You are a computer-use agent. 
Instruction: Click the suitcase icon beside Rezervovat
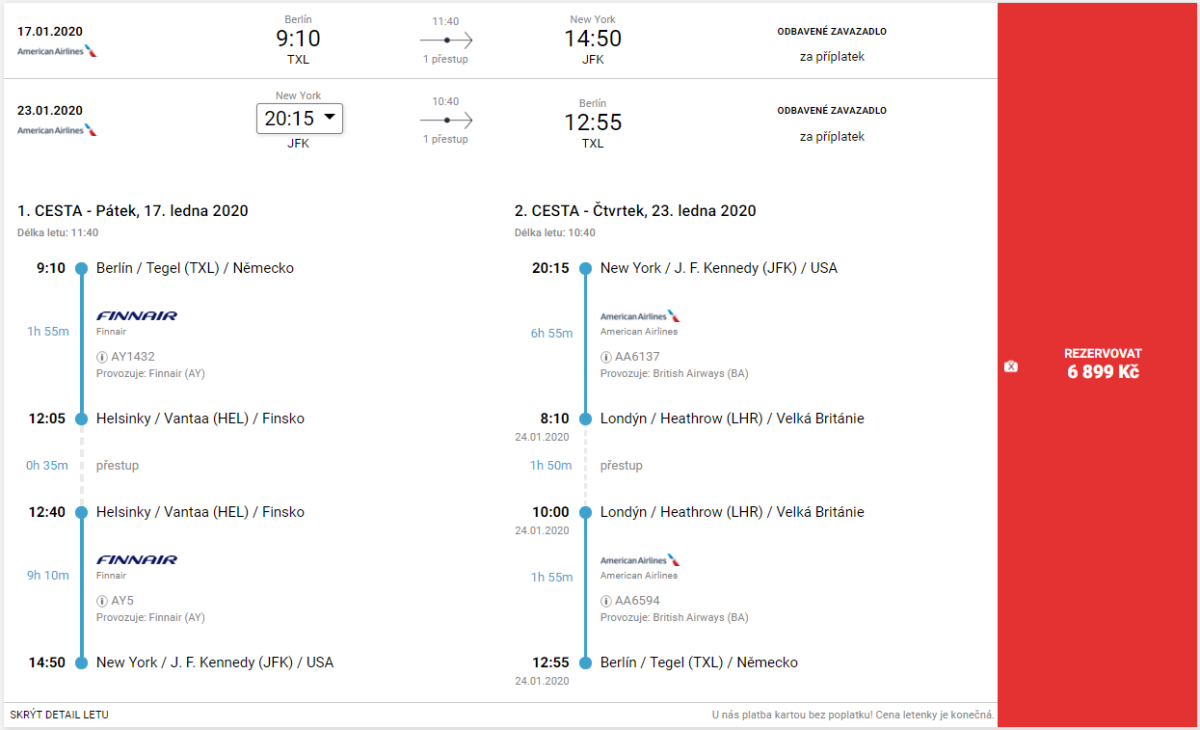tap(1011, 367)
